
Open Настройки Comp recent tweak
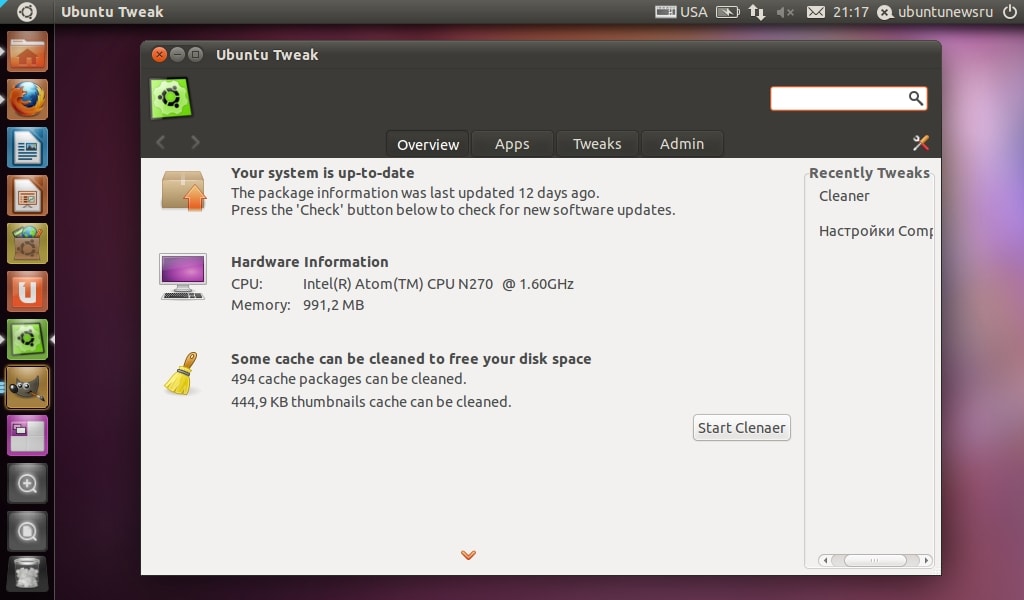pyautogui.click(x=876, y=231)
